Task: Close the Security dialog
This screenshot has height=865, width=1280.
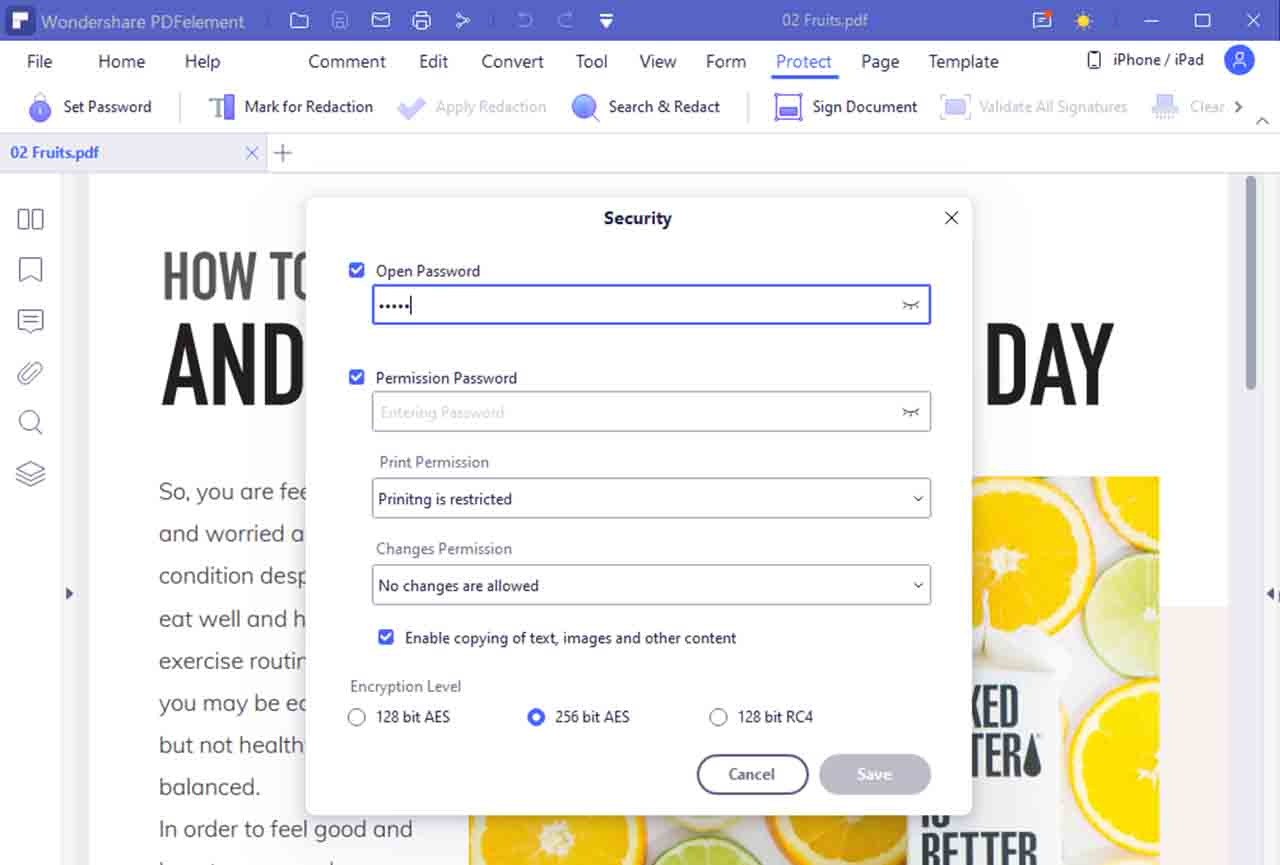Action: (x=951, y=218)
